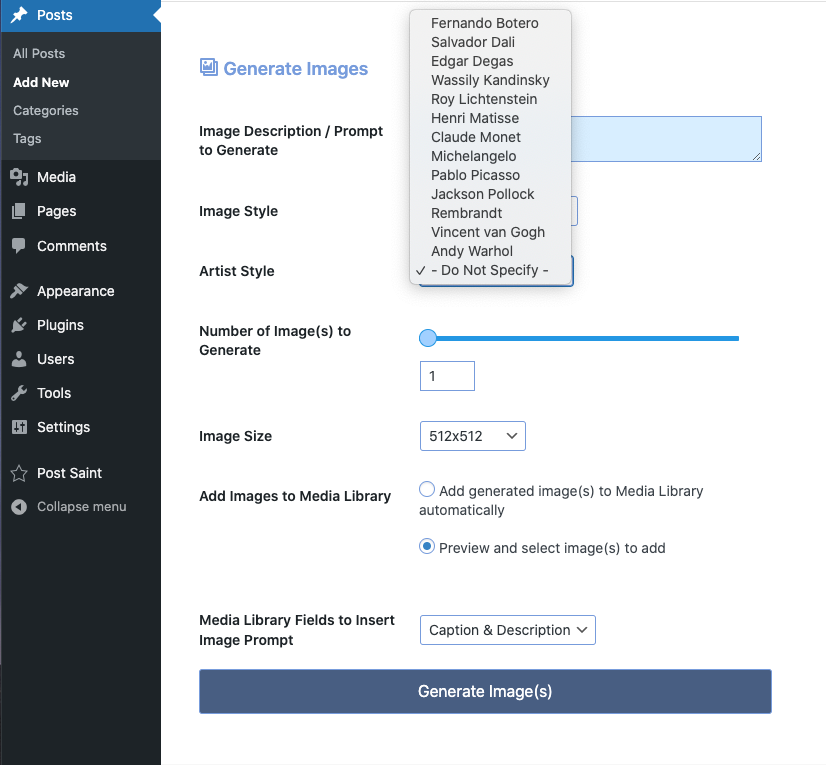Collapse the admin sidebar menu
This screenshot has height=765, width=826.
tap(68, 506)
